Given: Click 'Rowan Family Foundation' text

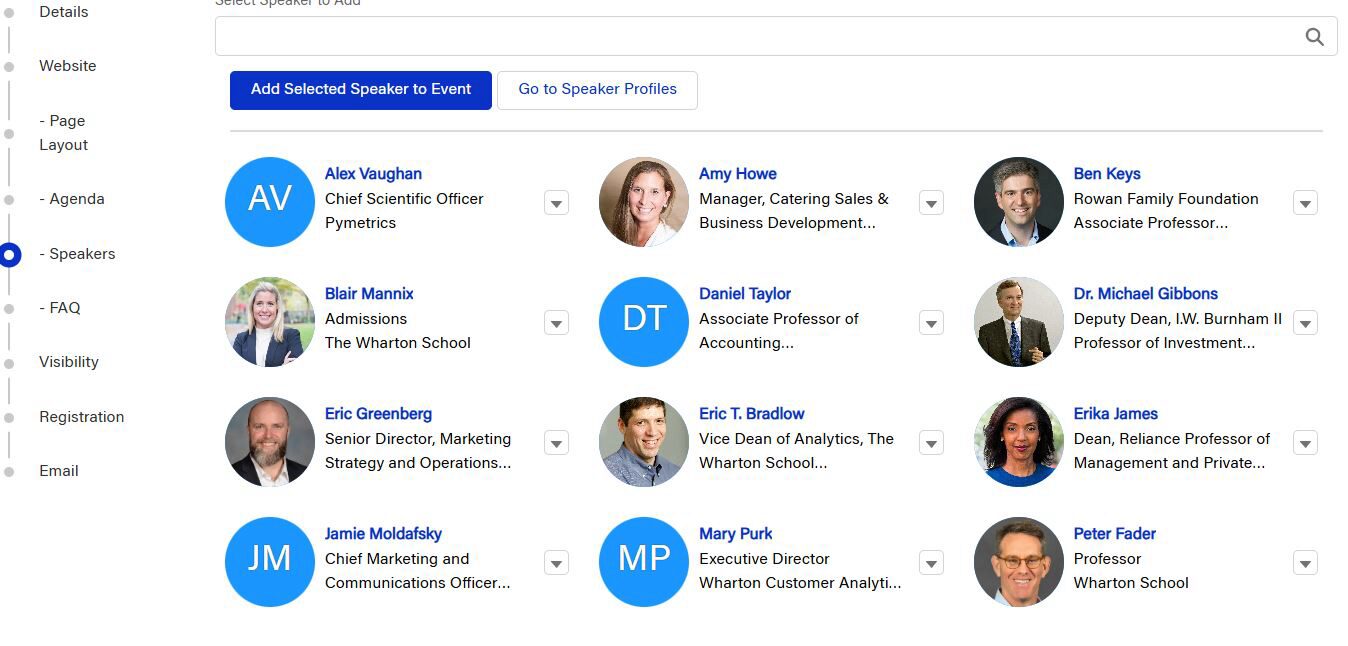Looking at the screenshot, I should [x=1166, y=199].
